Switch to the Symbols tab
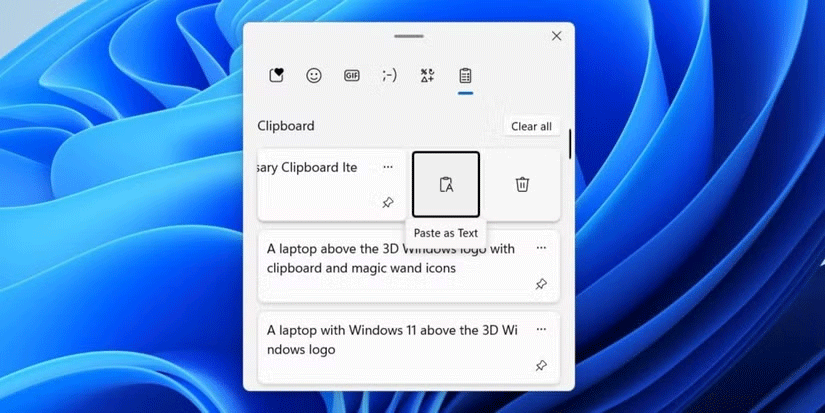 coord(427,76)
